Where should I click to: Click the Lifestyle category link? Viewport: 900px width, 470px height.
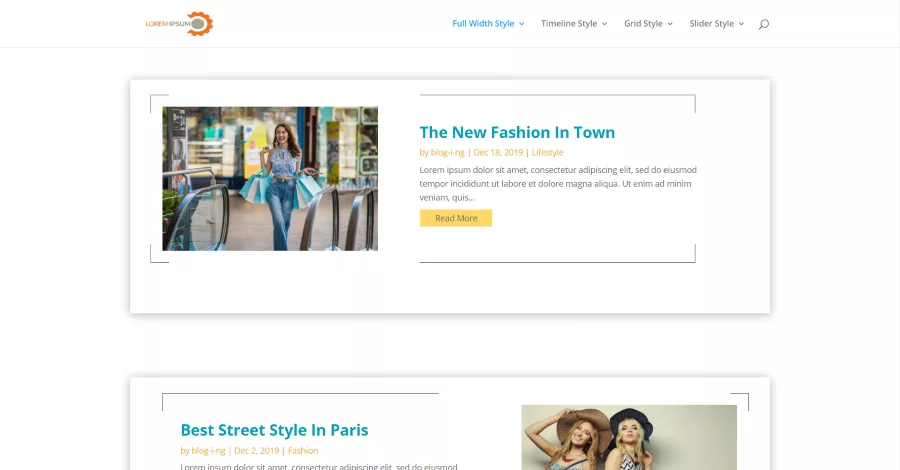pyautogui.click(x=548, y=153)
